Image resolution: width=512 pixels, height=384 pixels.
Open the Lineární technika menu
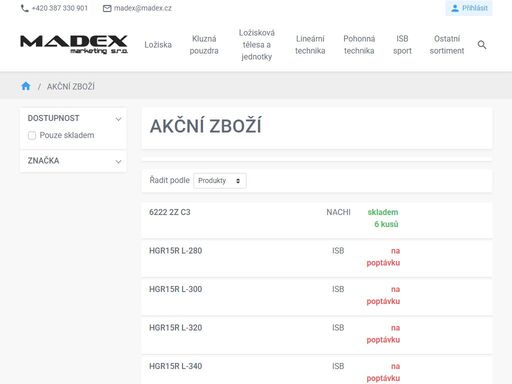[310, 45]
